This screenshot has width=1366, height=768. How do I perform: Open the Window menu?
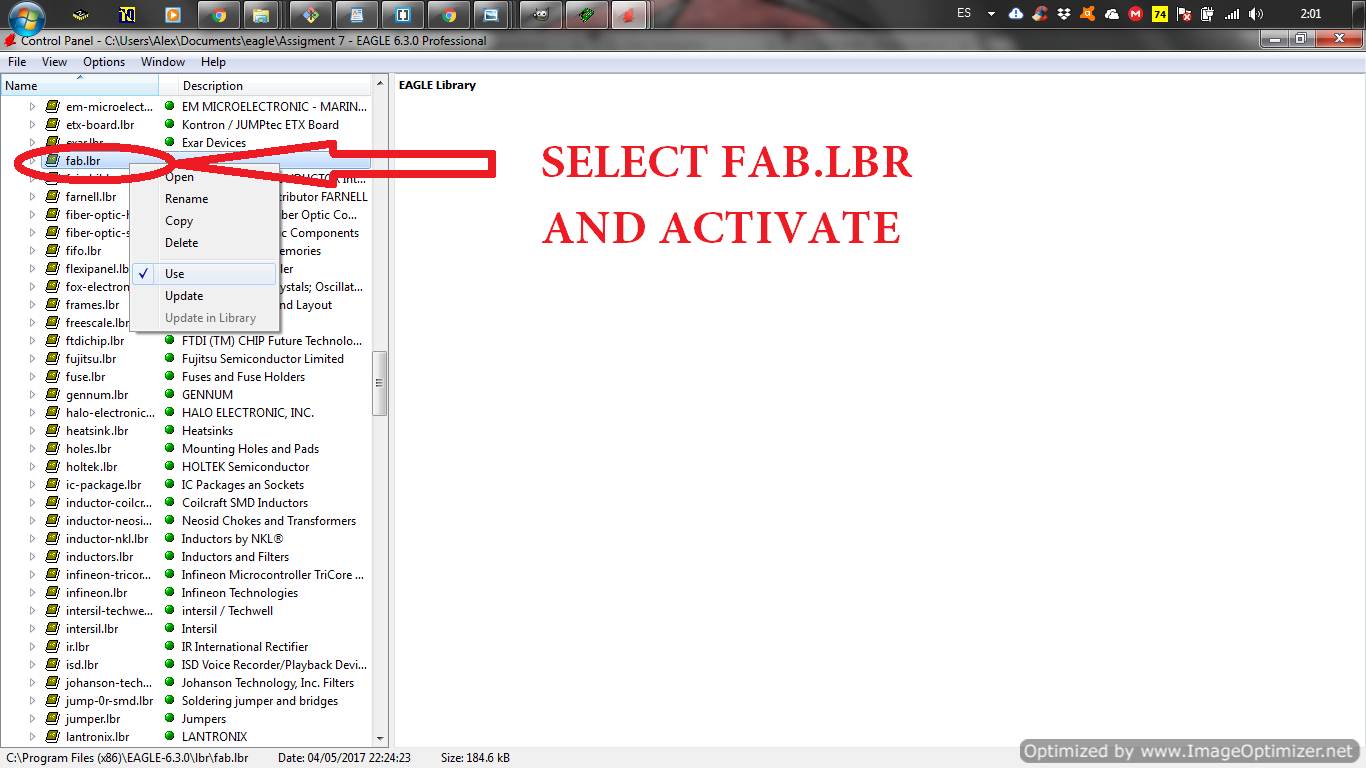pos(163,62)
